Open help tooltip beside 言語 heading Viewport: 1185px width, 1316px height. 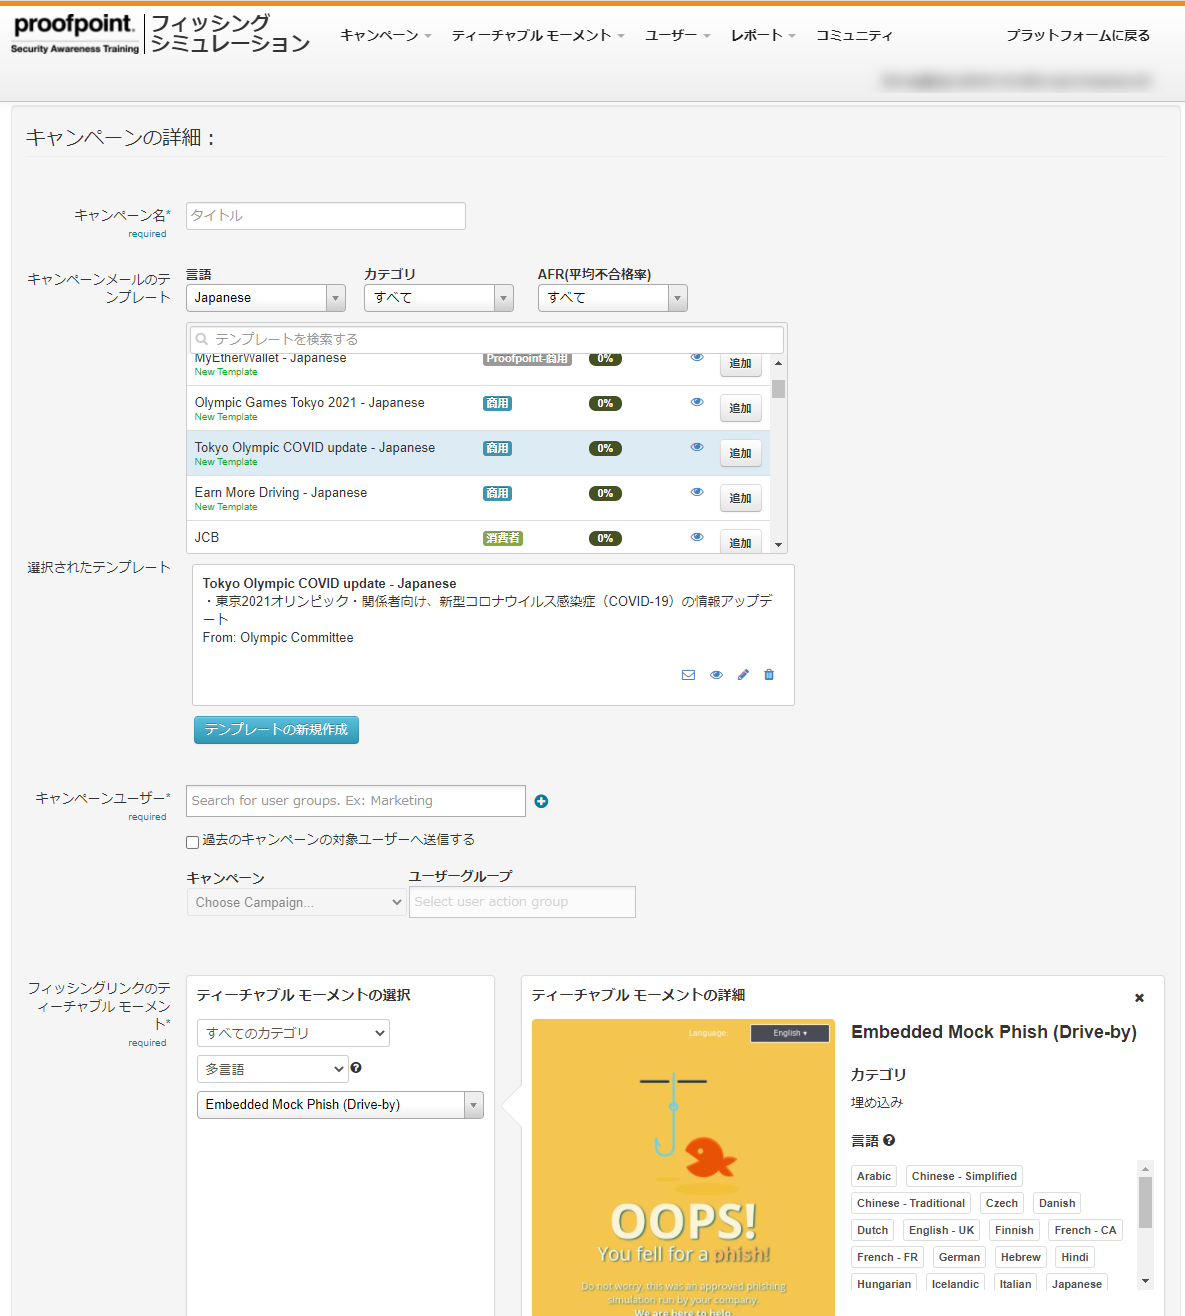coord(889,1140)
